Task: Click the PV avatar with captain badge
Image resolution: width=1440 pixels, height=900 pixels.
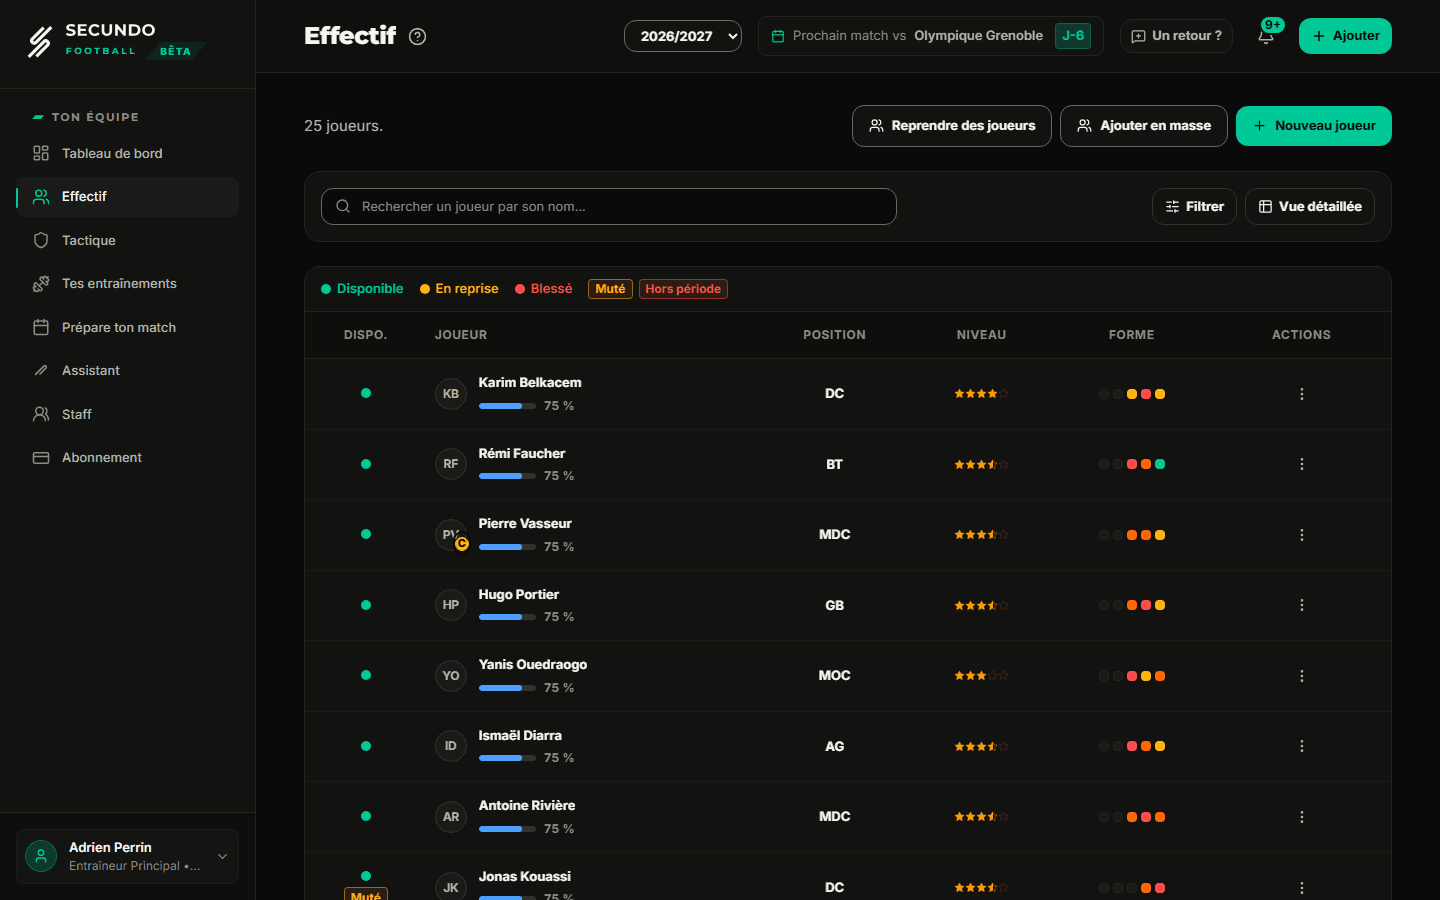Action: point(451,535)
